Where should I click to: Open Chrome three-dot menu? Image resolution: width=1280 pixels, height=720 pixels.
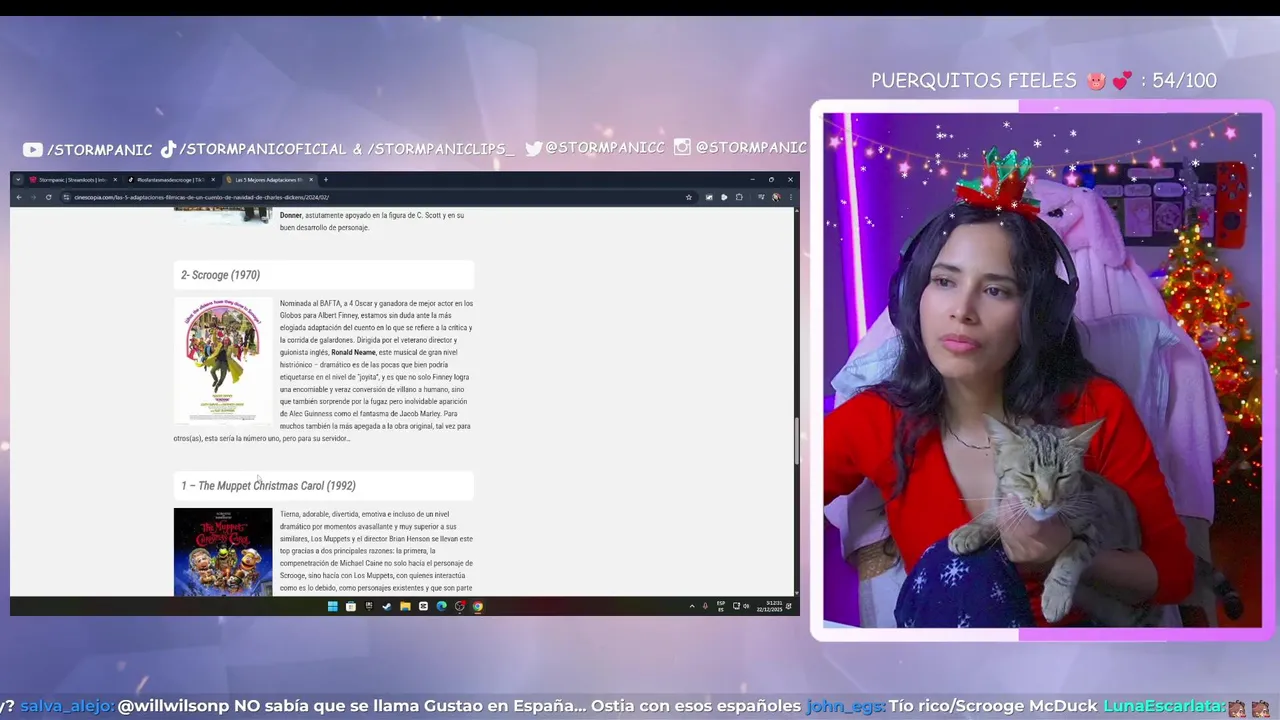click(x=791, y=197)
